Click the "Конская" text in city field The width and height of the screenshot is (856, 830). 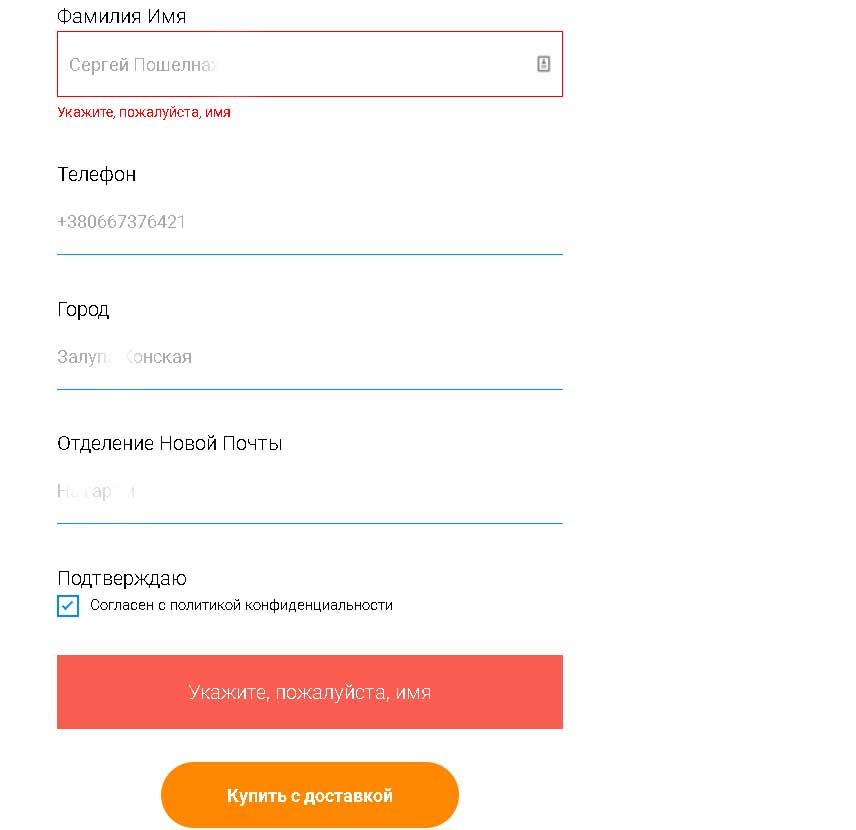[x=158, y=357]
